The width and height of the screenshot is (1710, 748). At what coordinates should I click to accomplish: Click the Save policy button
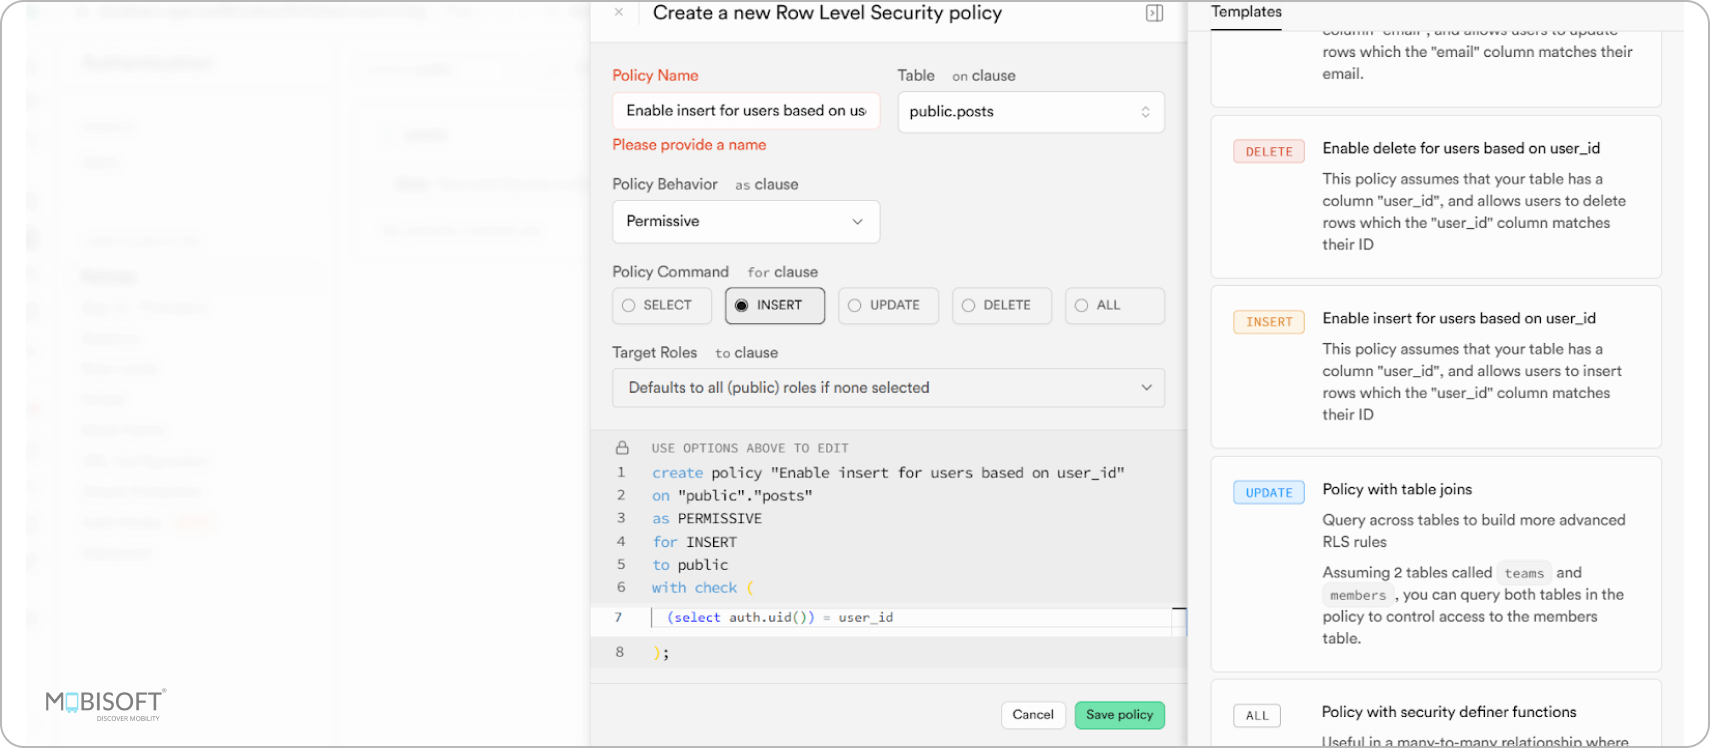pos(1120,715)
